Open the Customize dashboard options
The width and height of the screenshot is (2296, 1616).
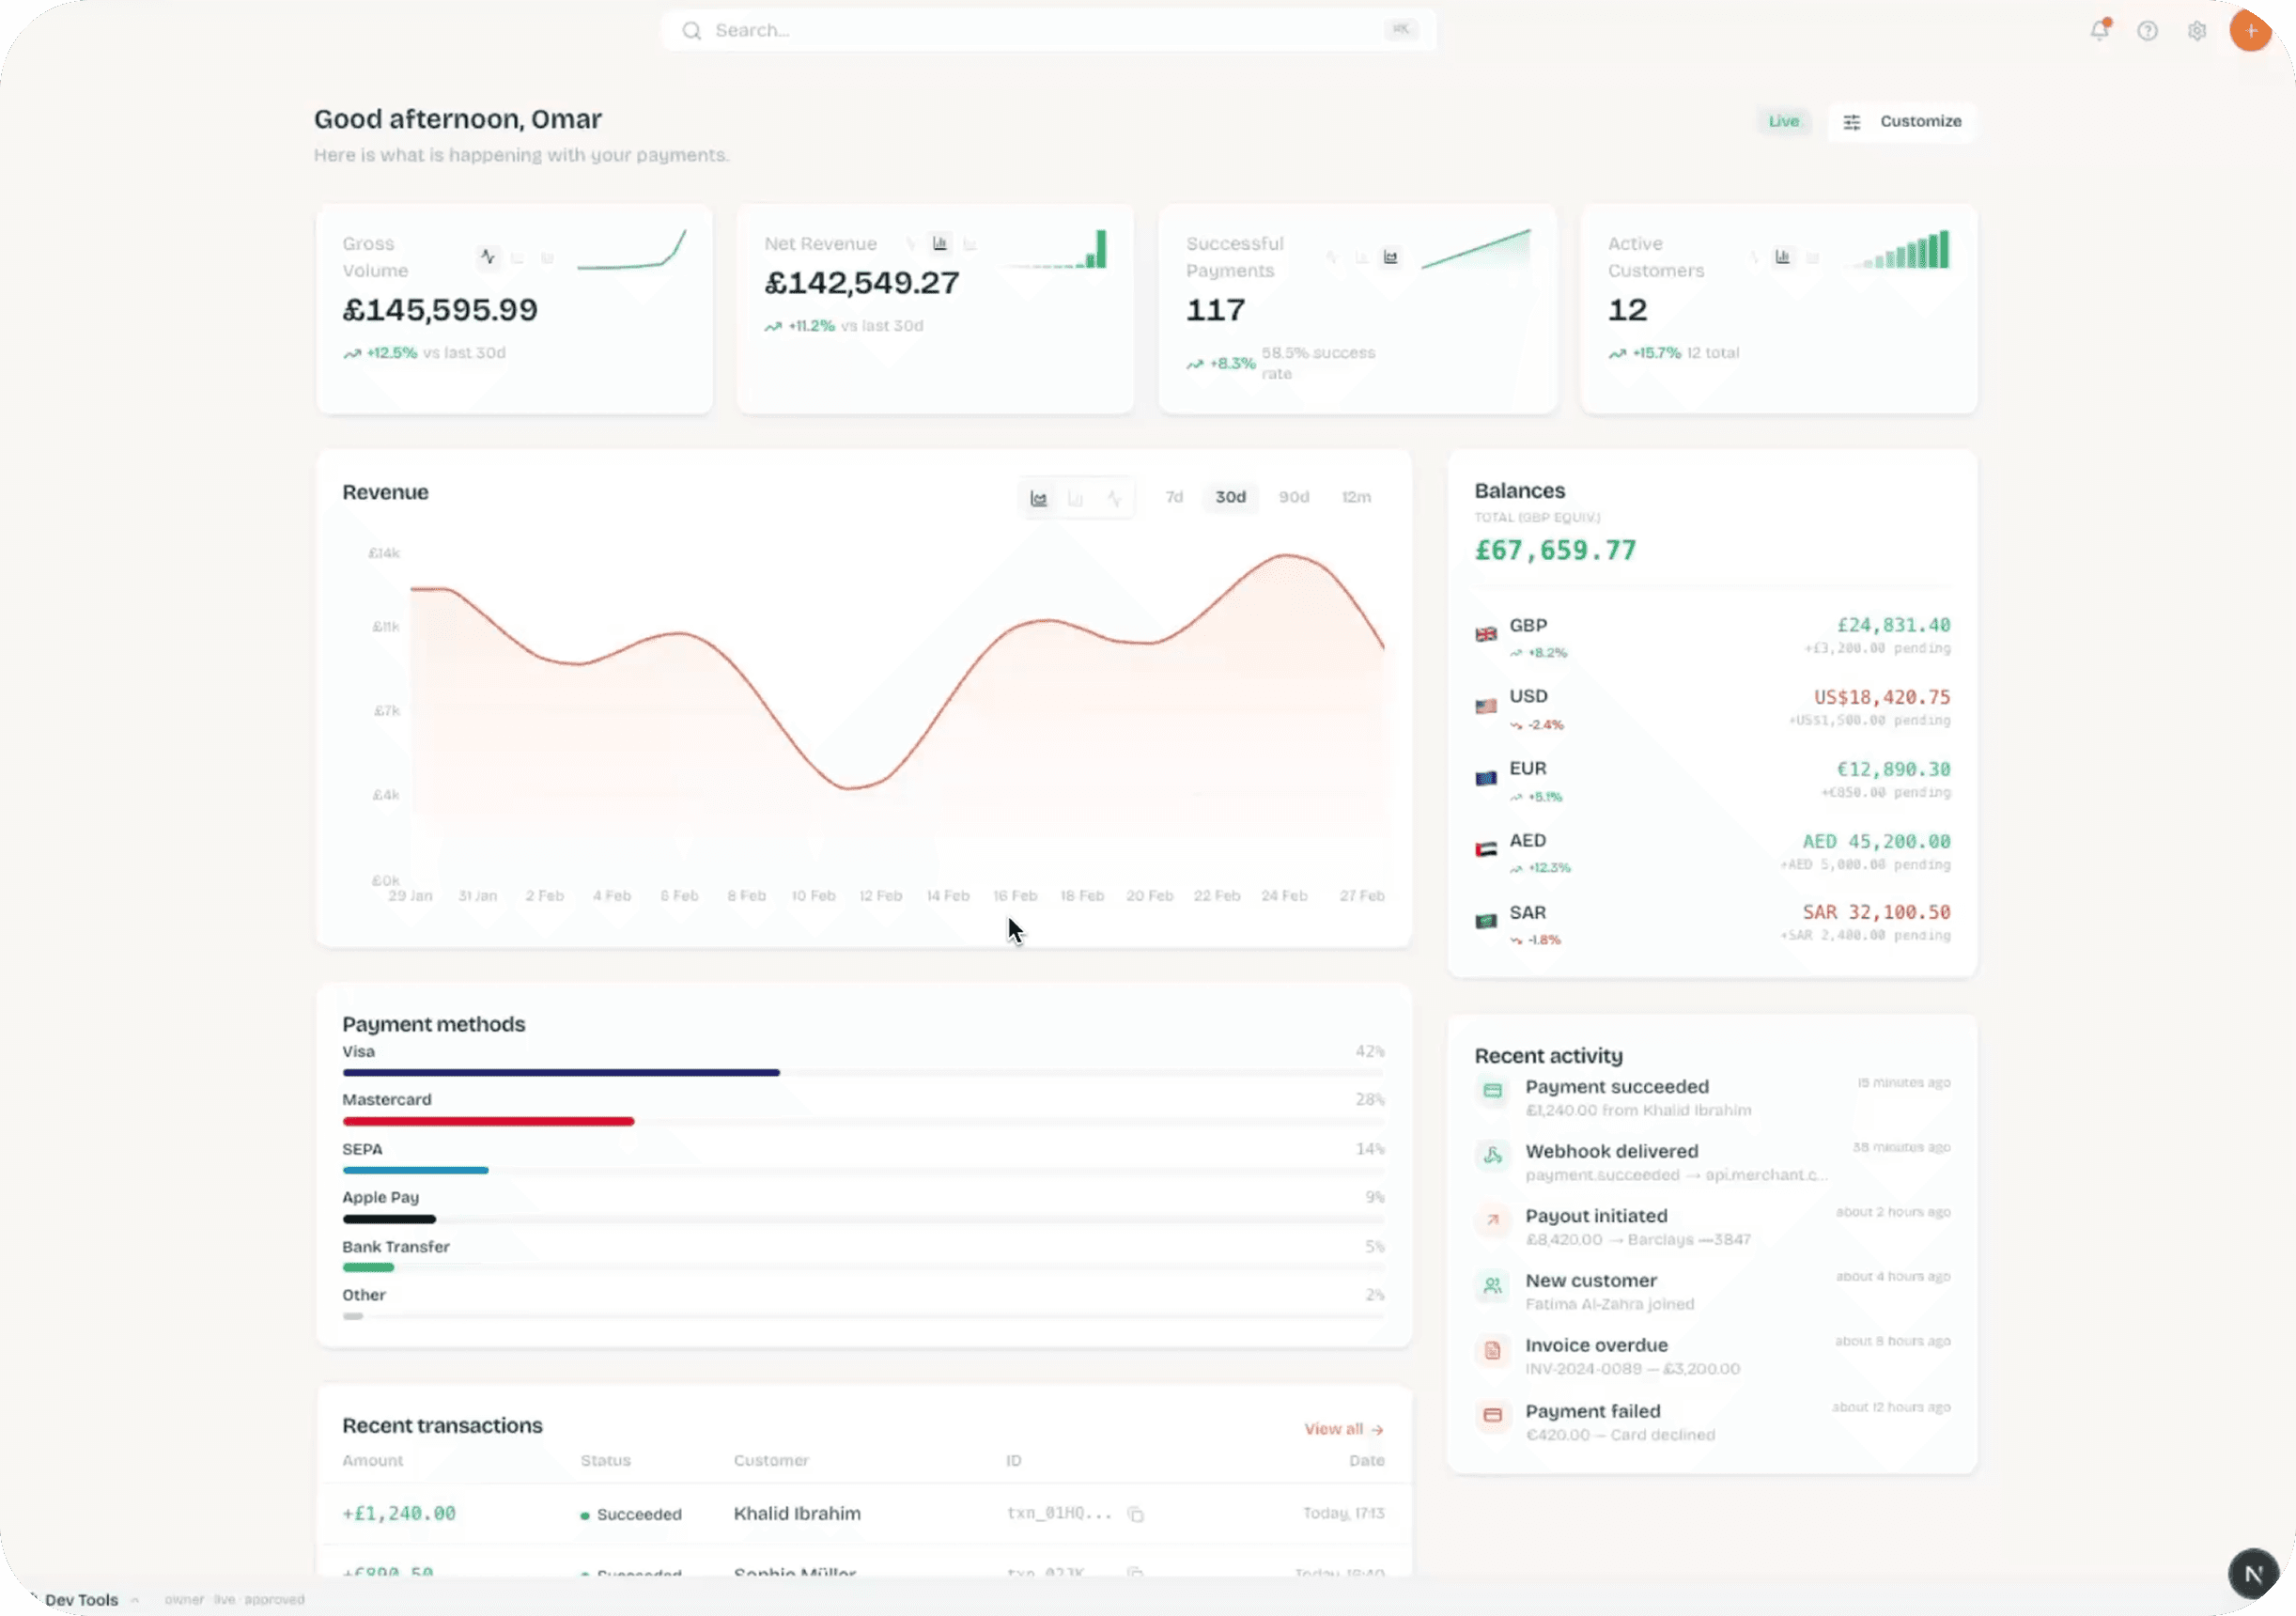pyautogui.click(x=1901, y=121)
